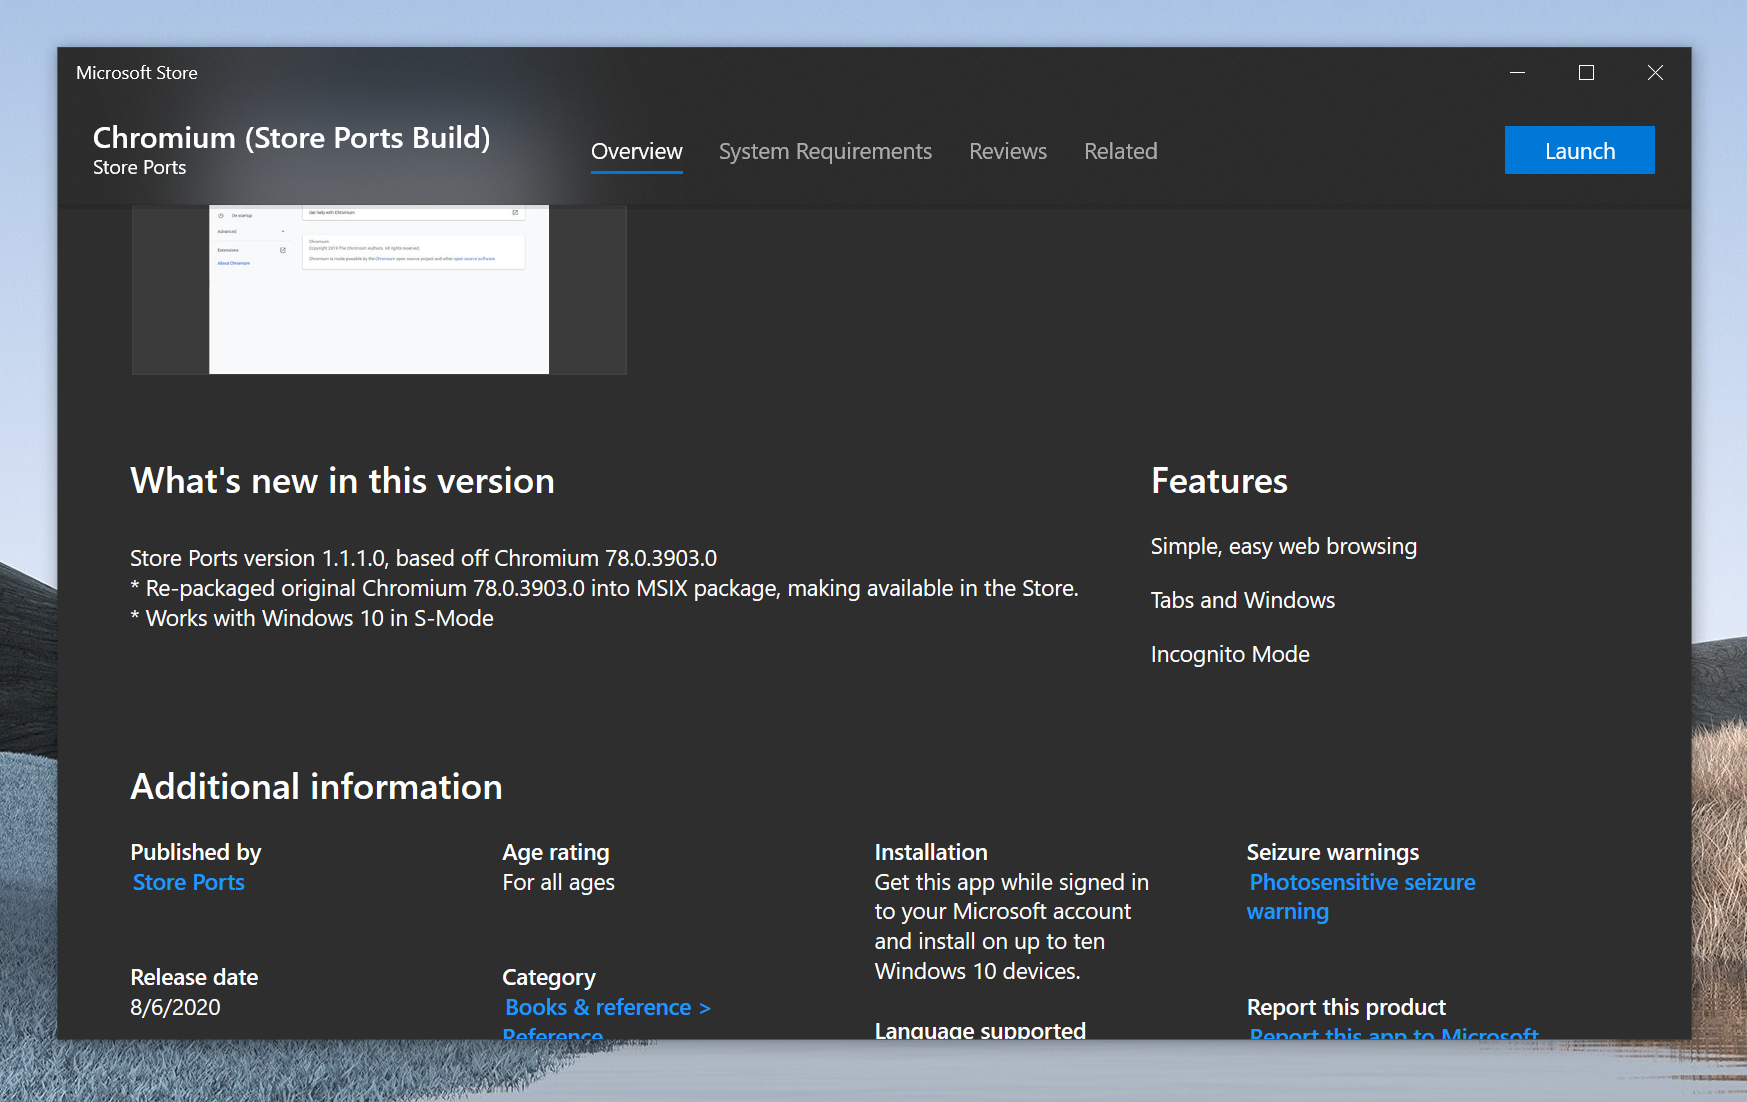The image size is (1747, 1102).
Task: Open the System Requirements tab
Action: (x=825, y=151)
